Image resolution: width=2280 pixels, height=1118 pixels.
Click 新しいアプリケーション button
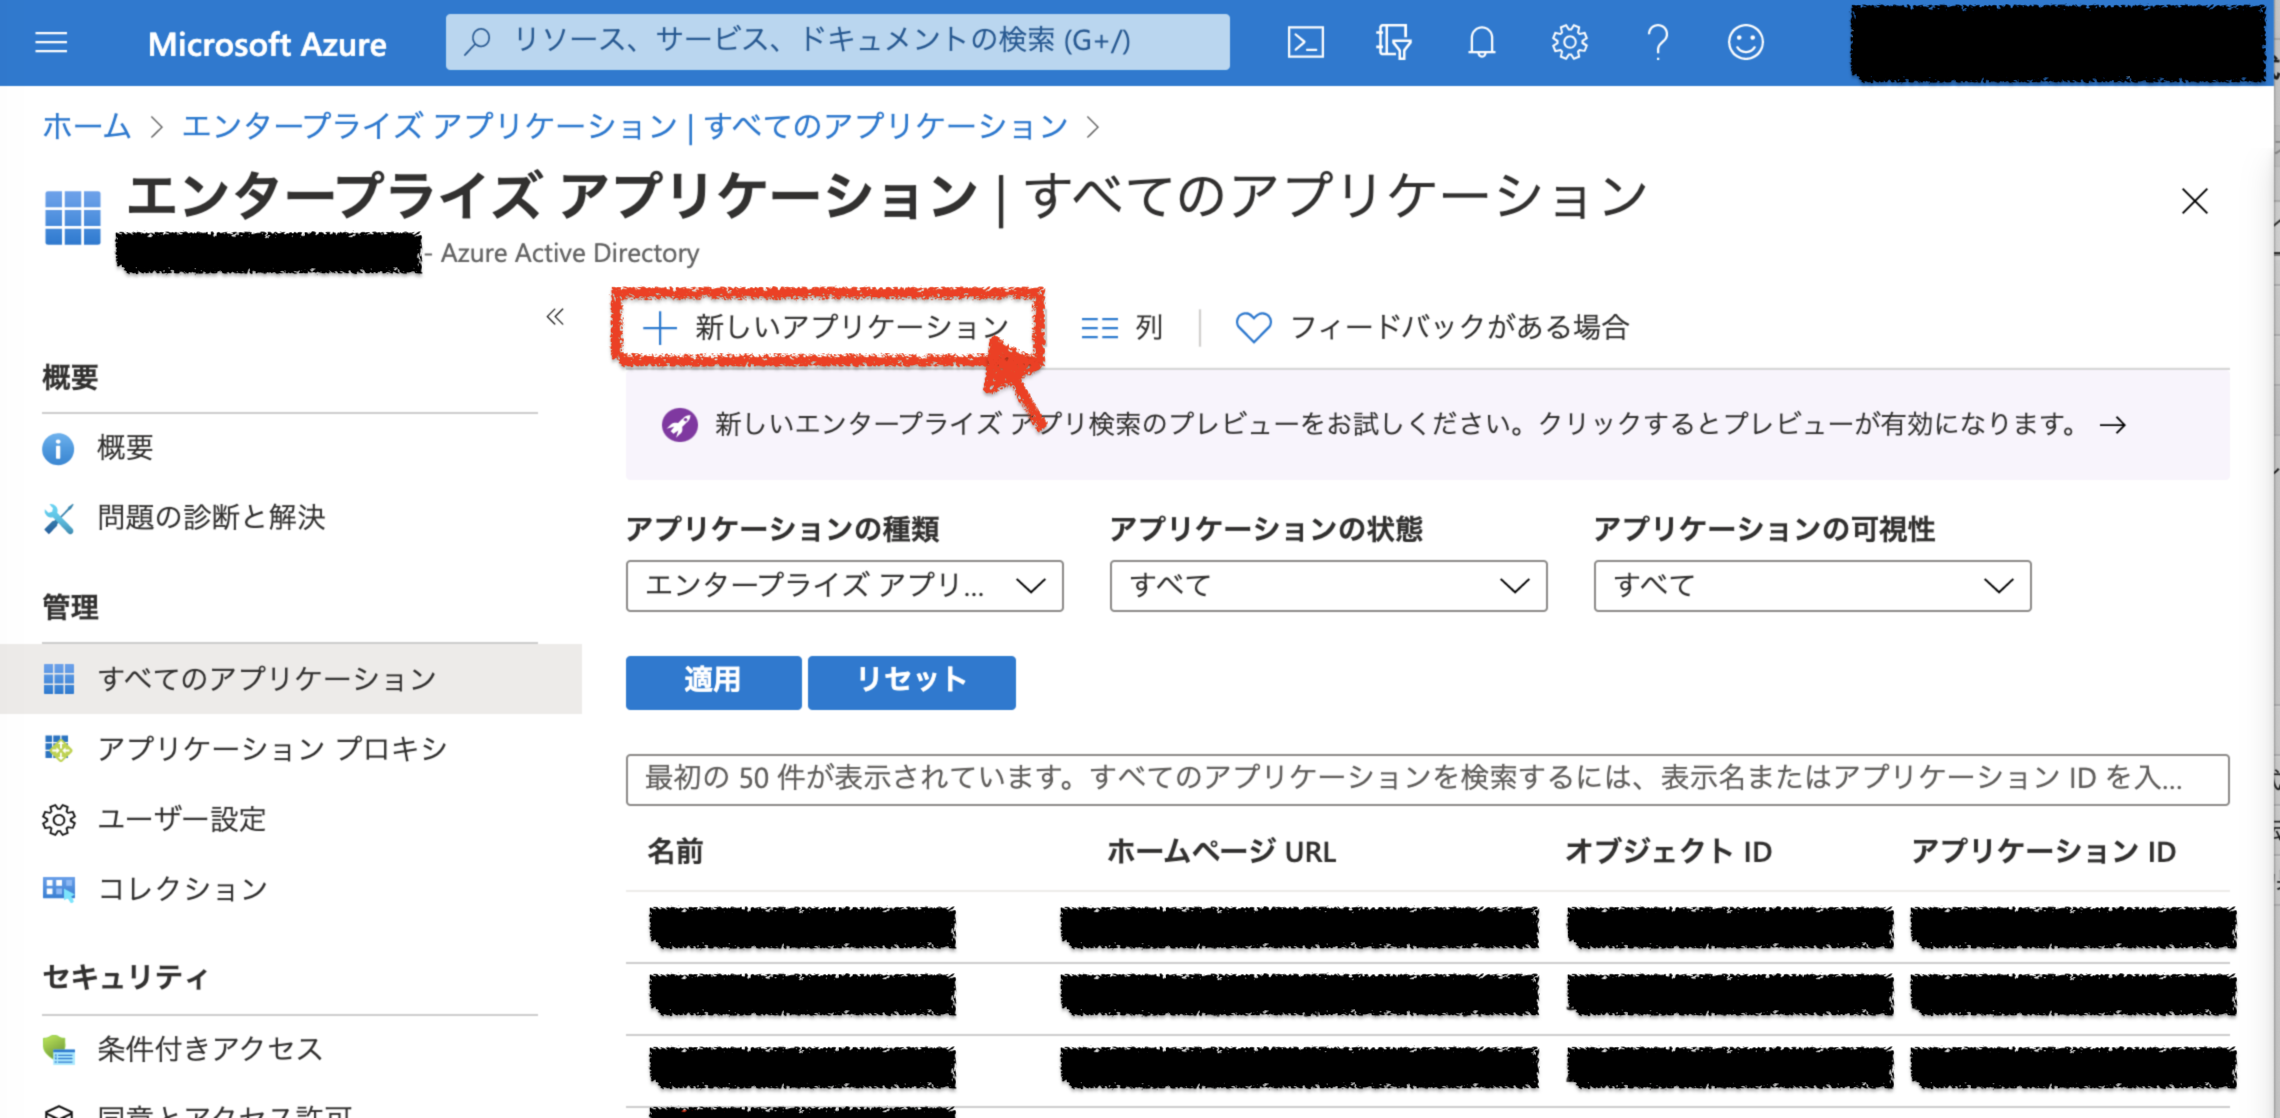pyautogui.click(x=824, y=327)
